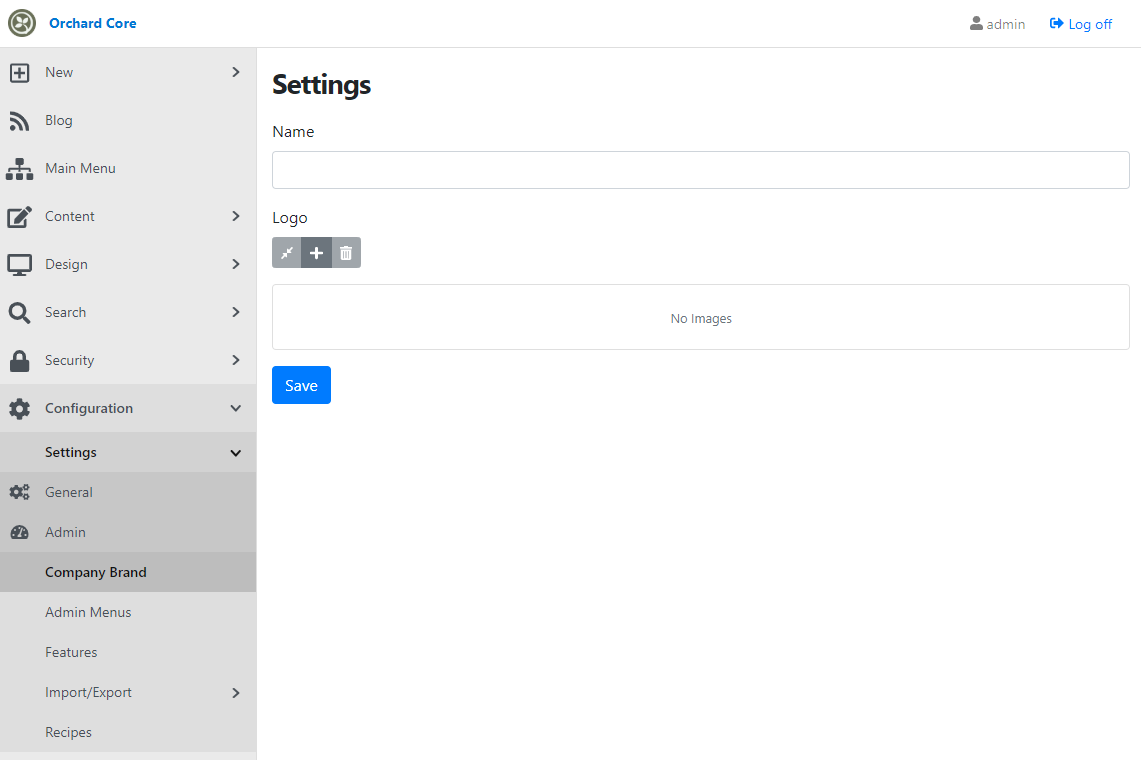
Task: Click the New label in sidebar
Action: (59, 72)
